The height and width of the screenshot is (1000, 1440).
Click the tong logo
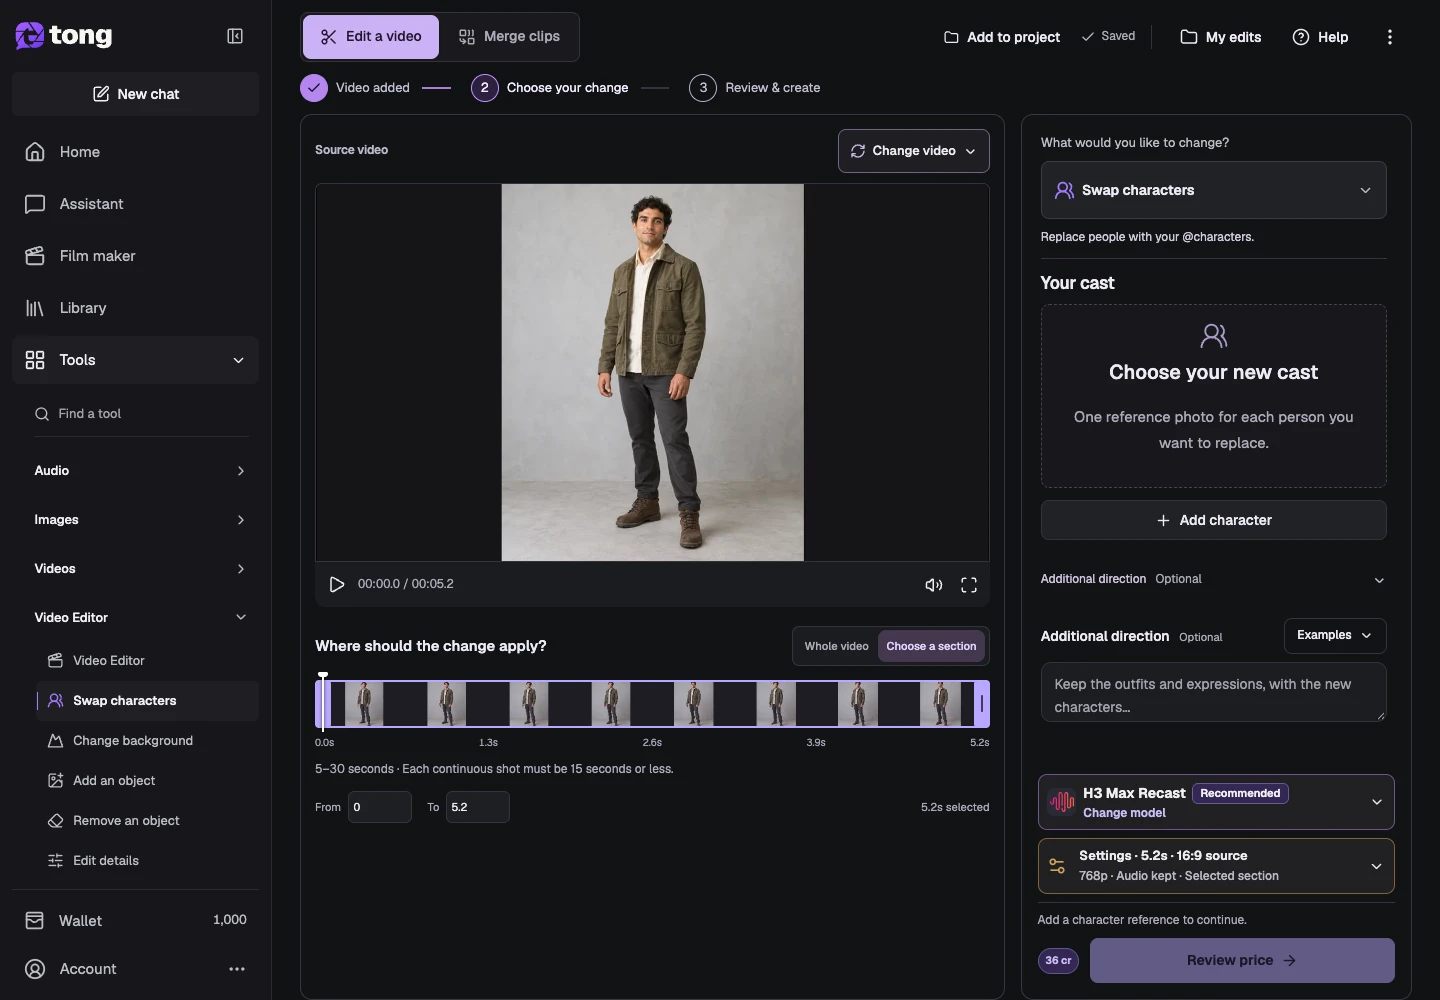coord(64,36)
